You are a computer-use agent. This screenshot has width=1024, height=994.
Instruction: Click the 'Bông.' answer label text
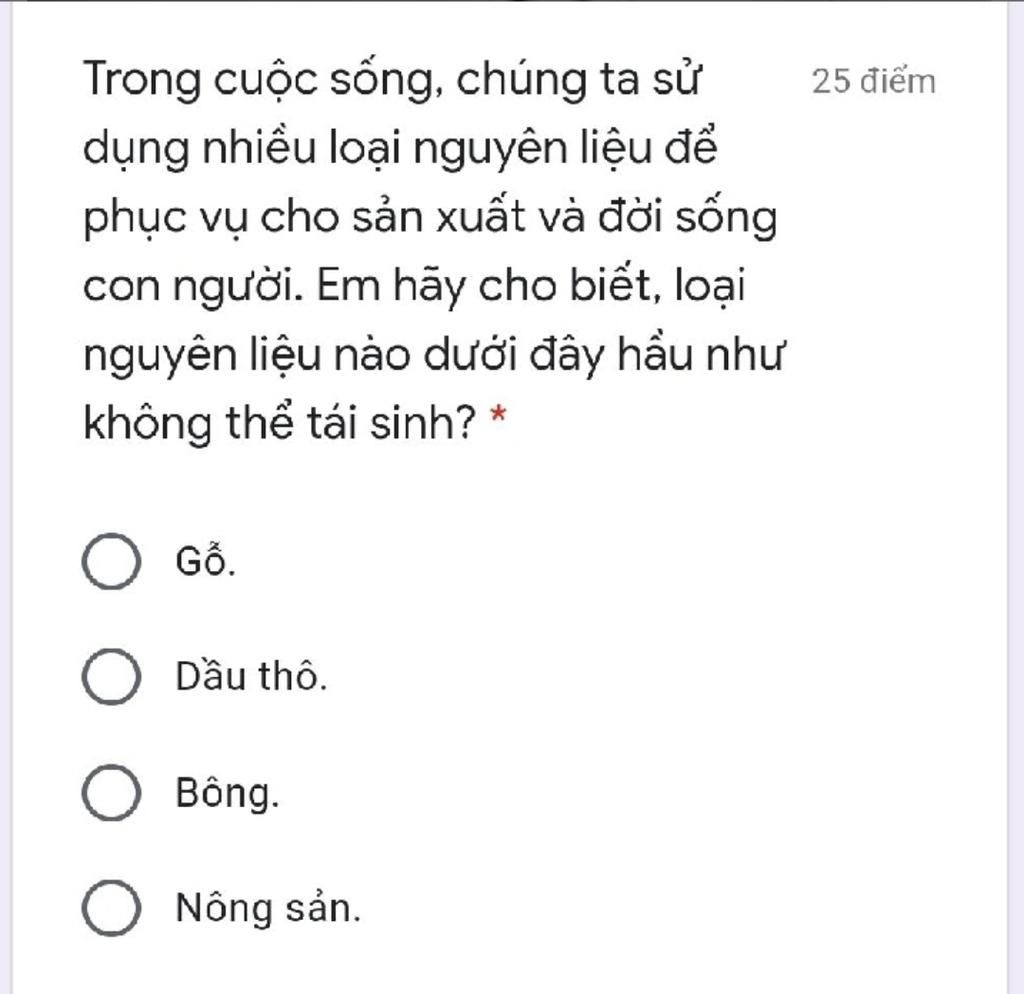click(227, 794)
